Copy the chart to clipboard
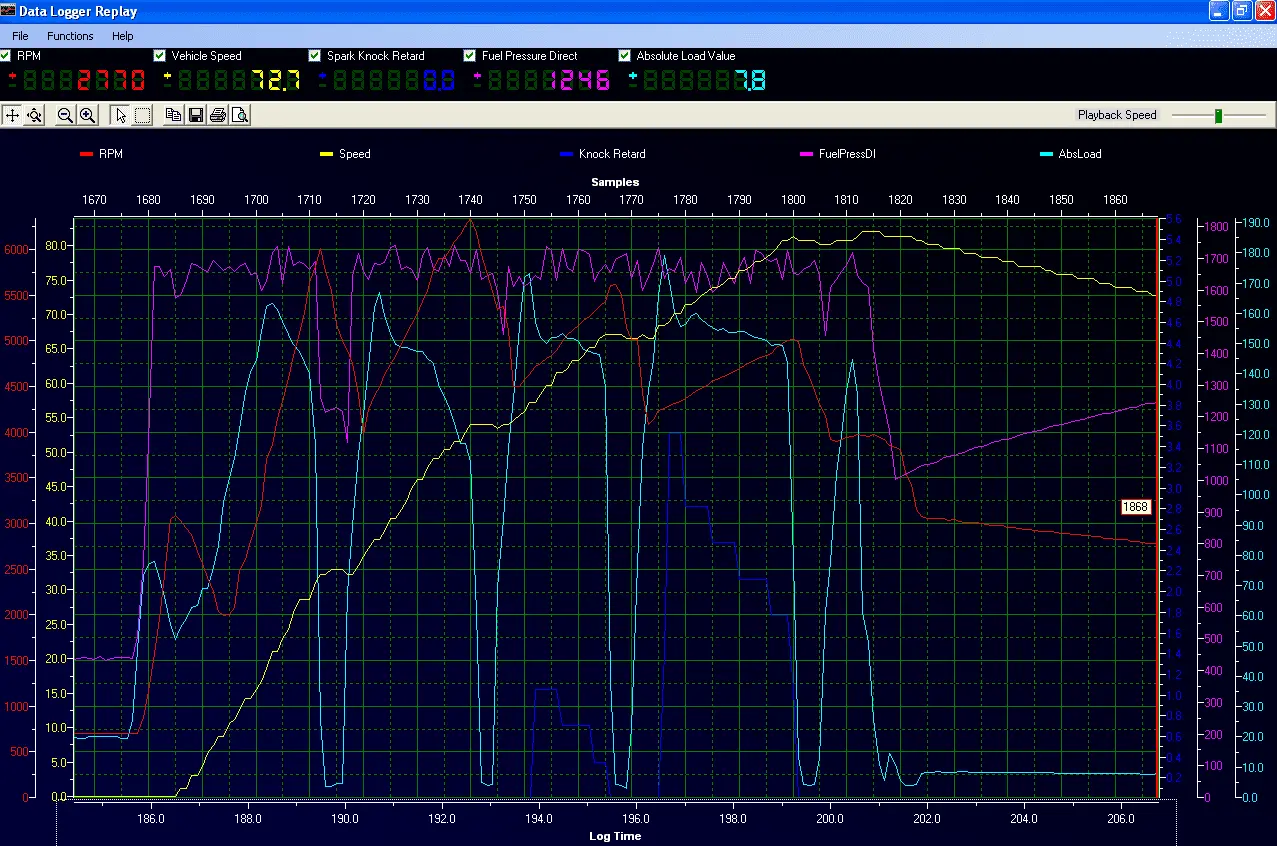The height and width of the screenshot is (846, 1277). [173, 115]
